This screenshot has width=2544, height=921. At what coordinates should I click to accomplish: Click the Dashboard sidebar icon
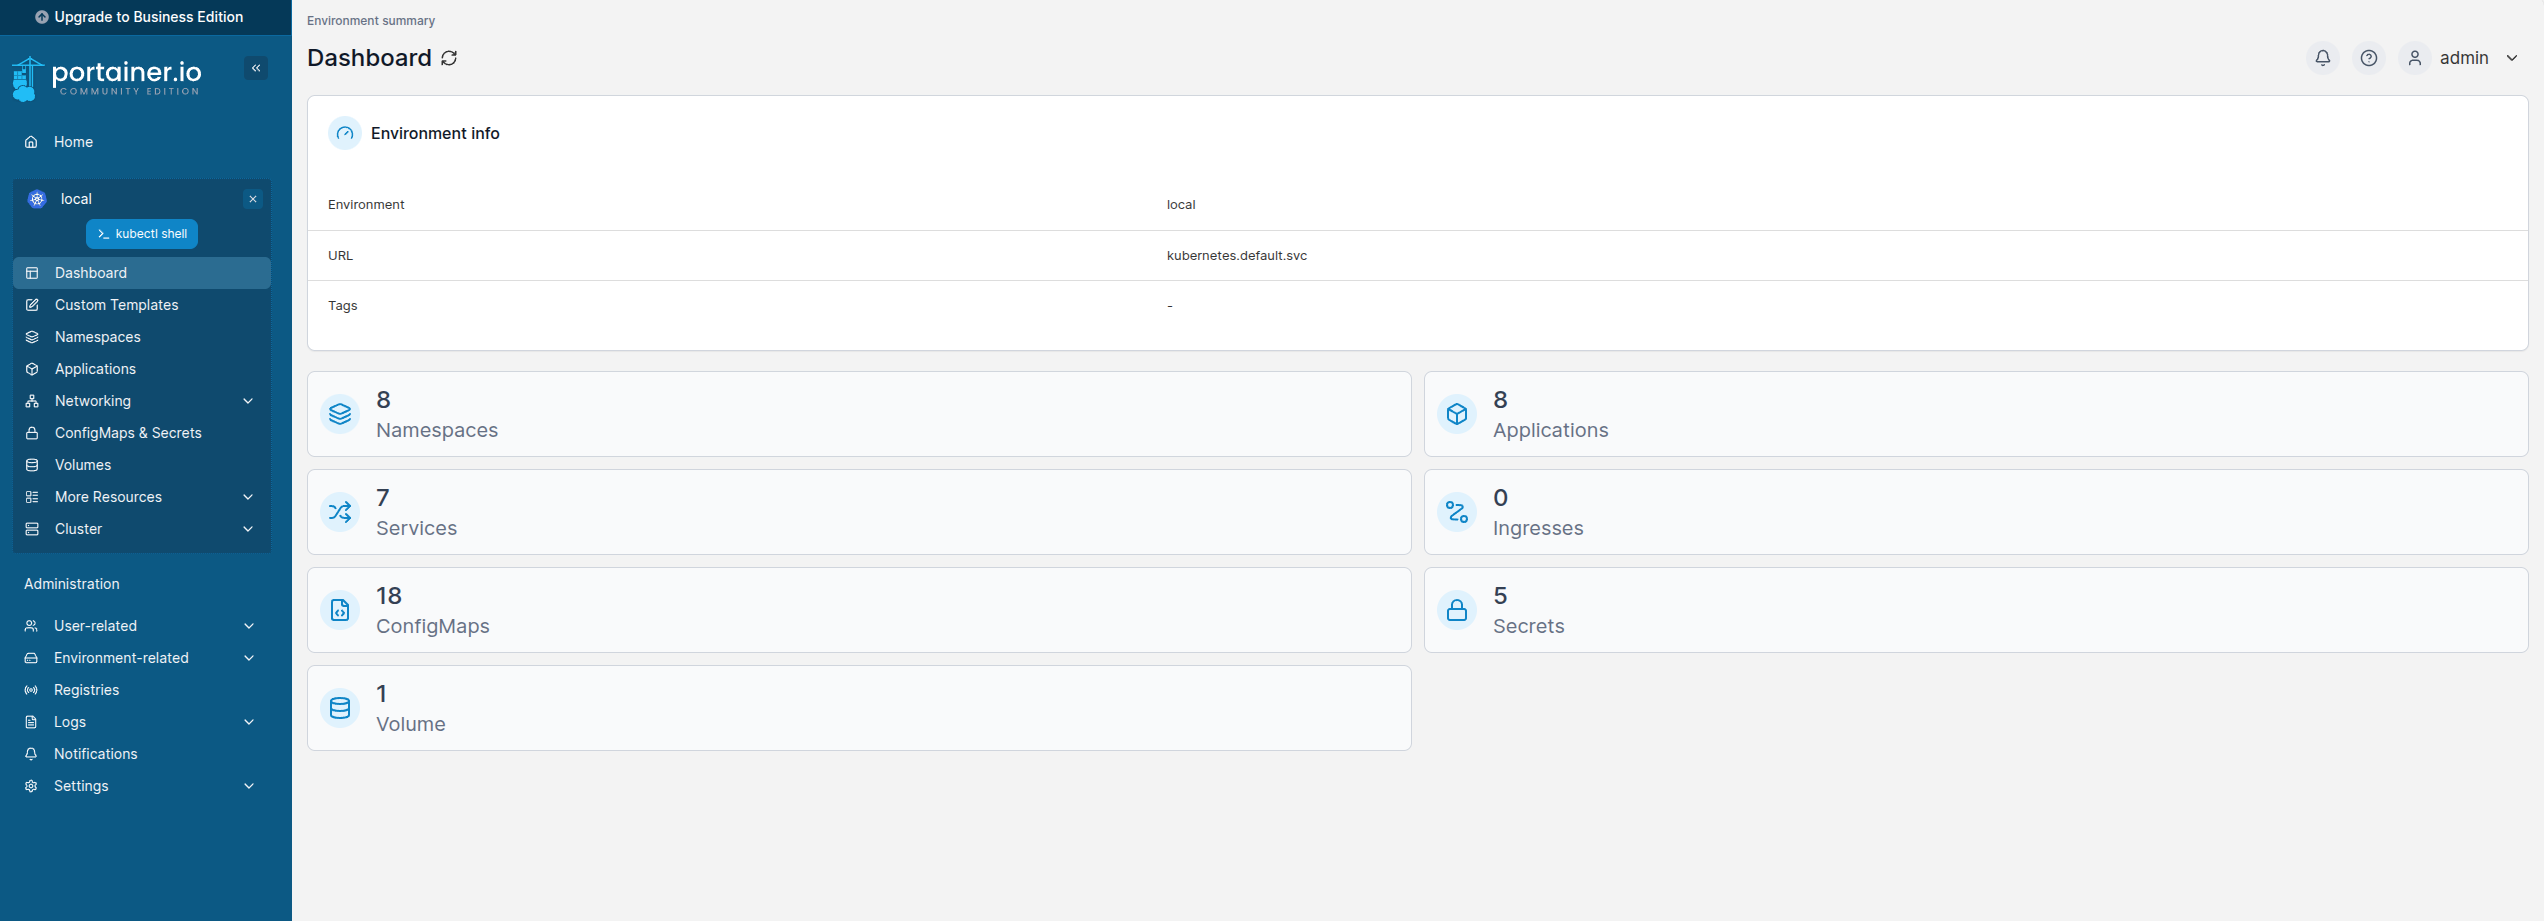tap(32, 273)
